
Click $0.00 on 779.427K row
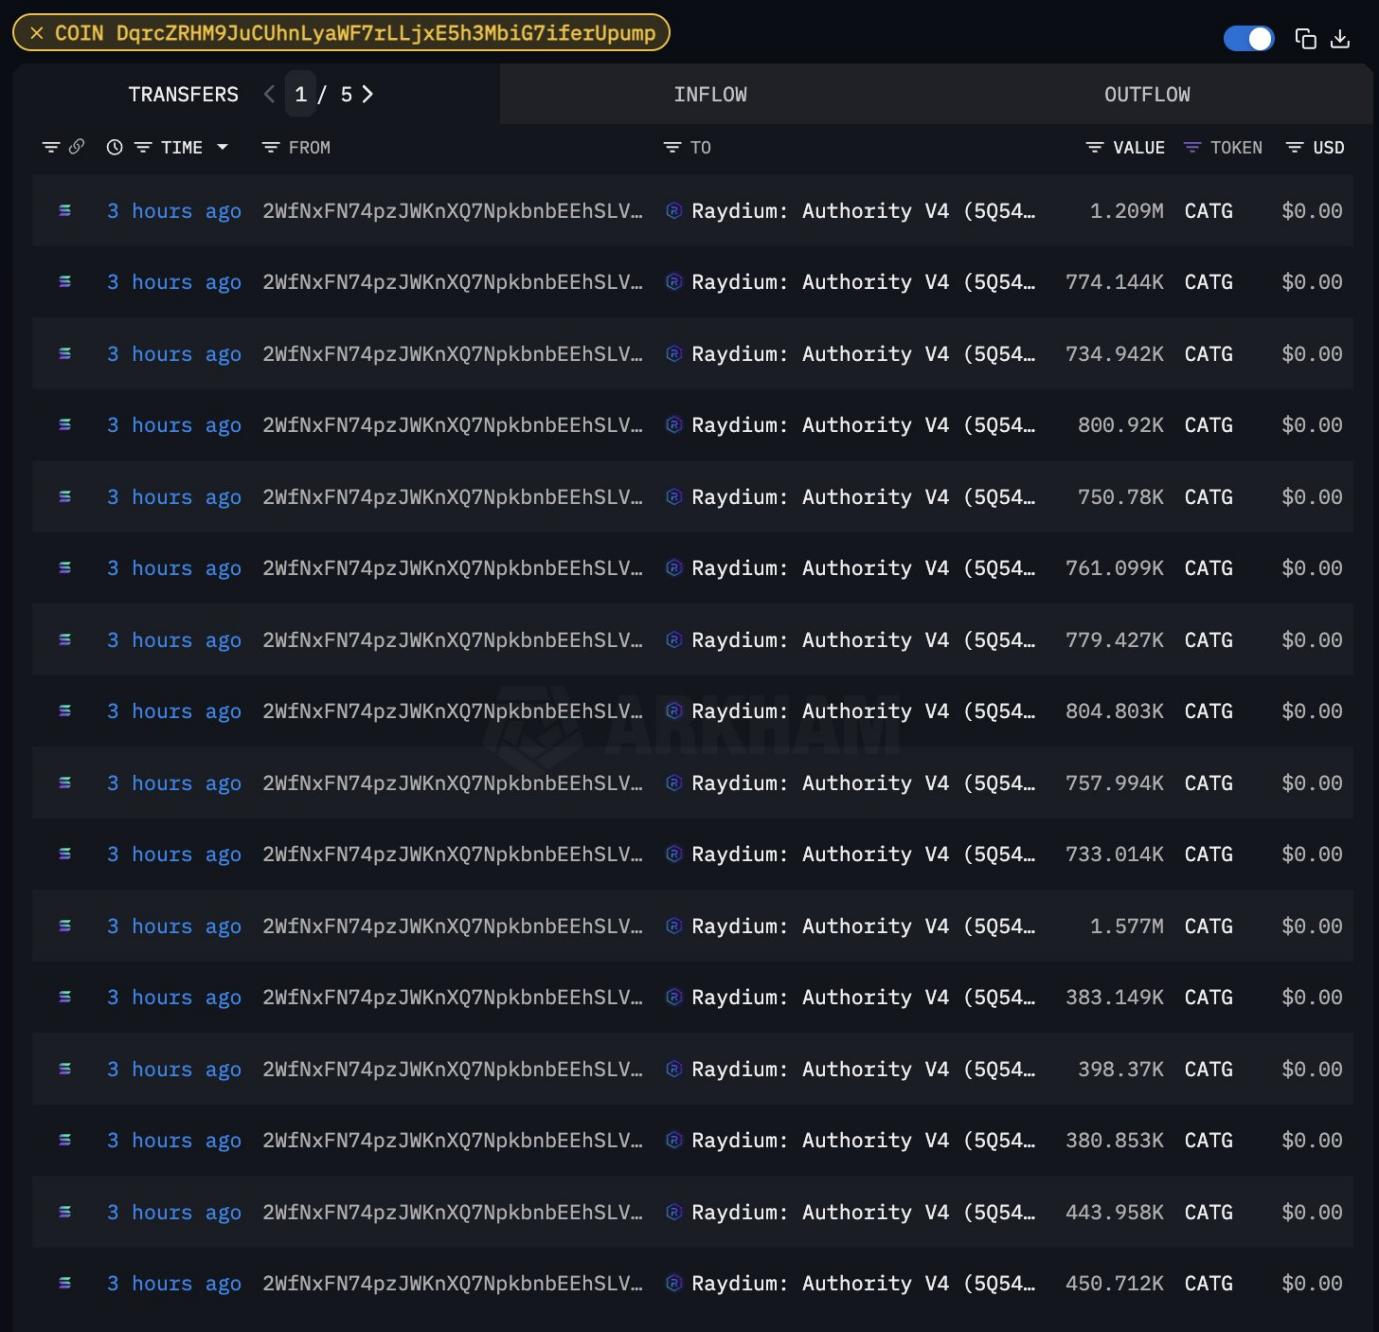tap(1312, 640)
